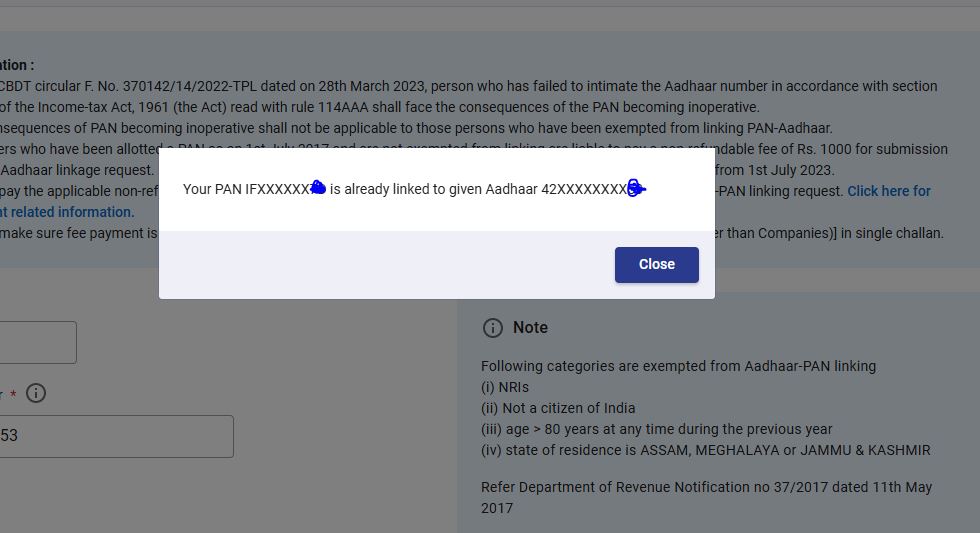Click the 'Following categories are exempted' sentence
This screenshot has height=533, width=980.
678,366
